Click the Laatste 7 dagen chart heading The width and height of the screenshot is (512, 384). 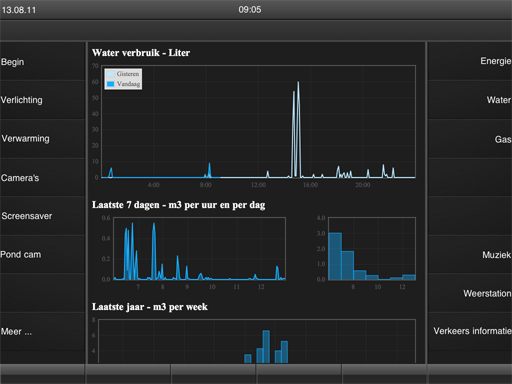pos(179,205)
